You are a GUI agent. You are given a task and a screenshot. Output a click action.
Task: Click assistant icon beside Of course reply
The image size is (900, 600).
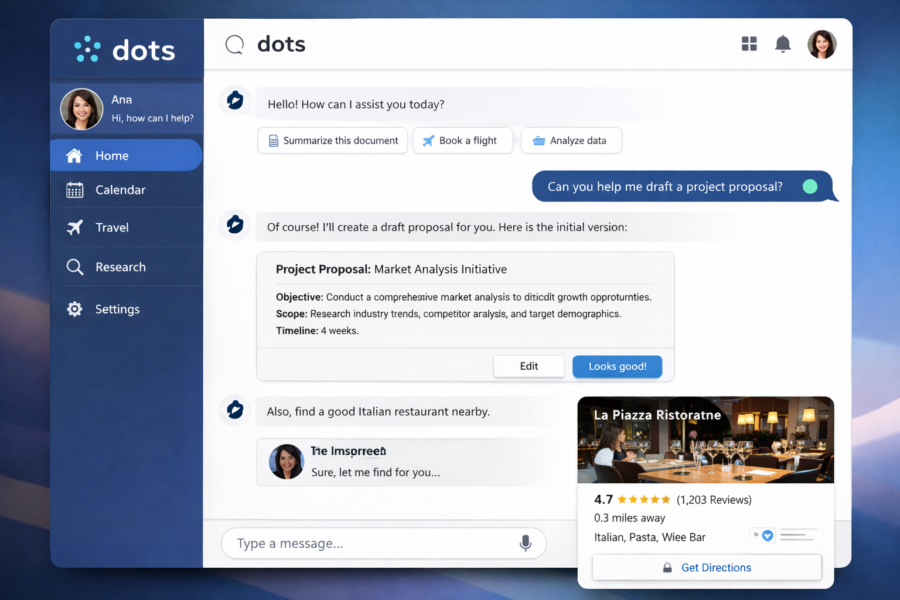coord(235,224)
